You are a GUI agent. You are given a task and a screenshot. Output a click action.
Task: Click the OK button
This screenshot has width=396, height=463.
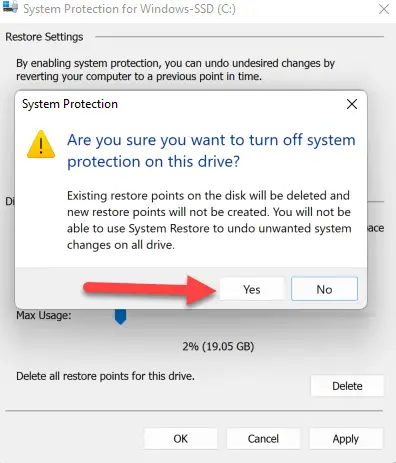(x=181, y=439)
